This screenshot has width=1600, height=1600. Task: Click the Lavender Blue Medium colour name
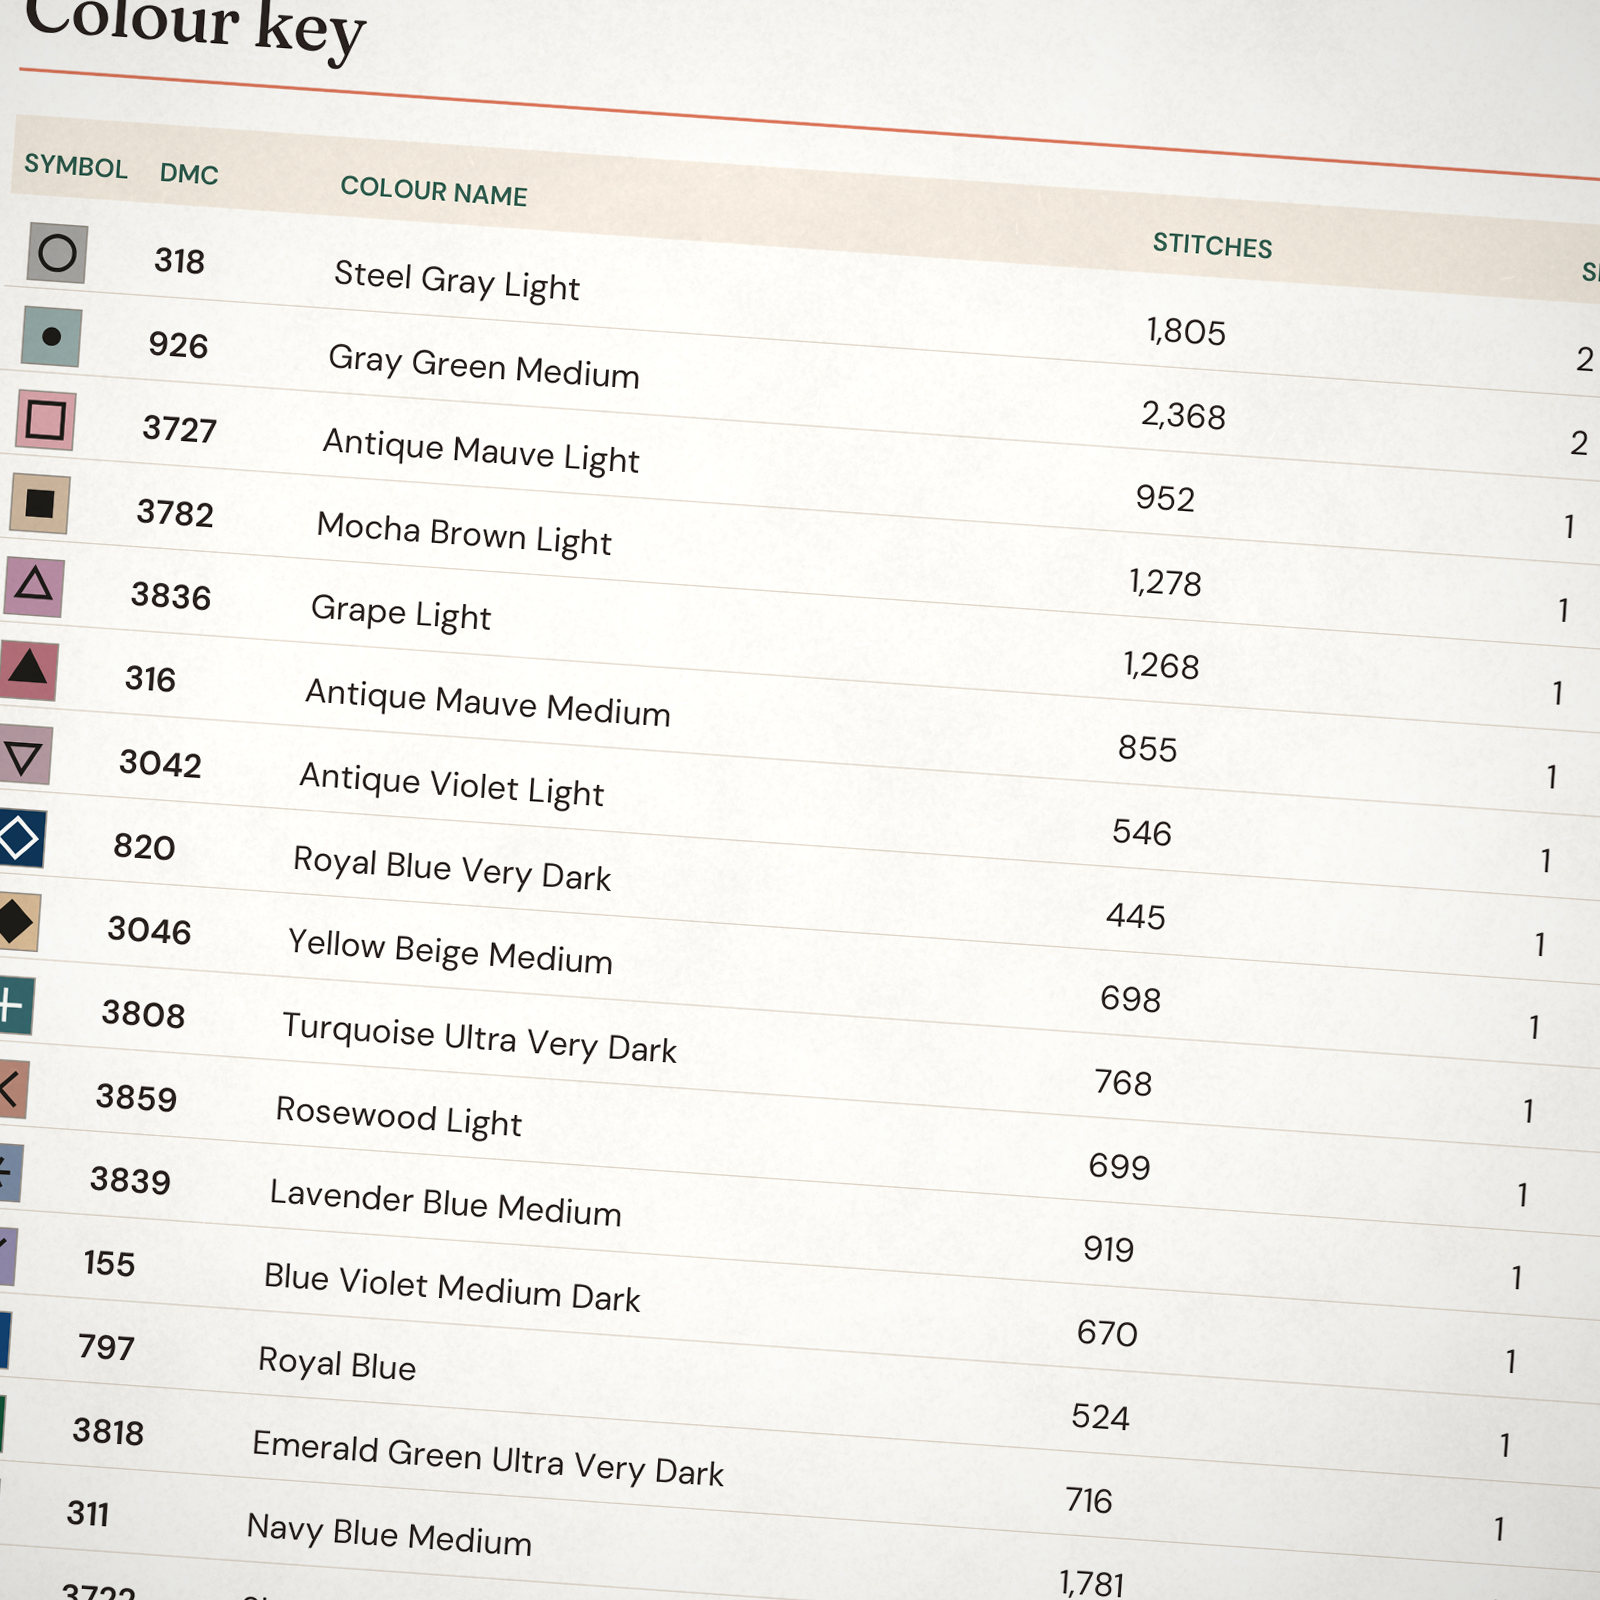coord(446,1203)
